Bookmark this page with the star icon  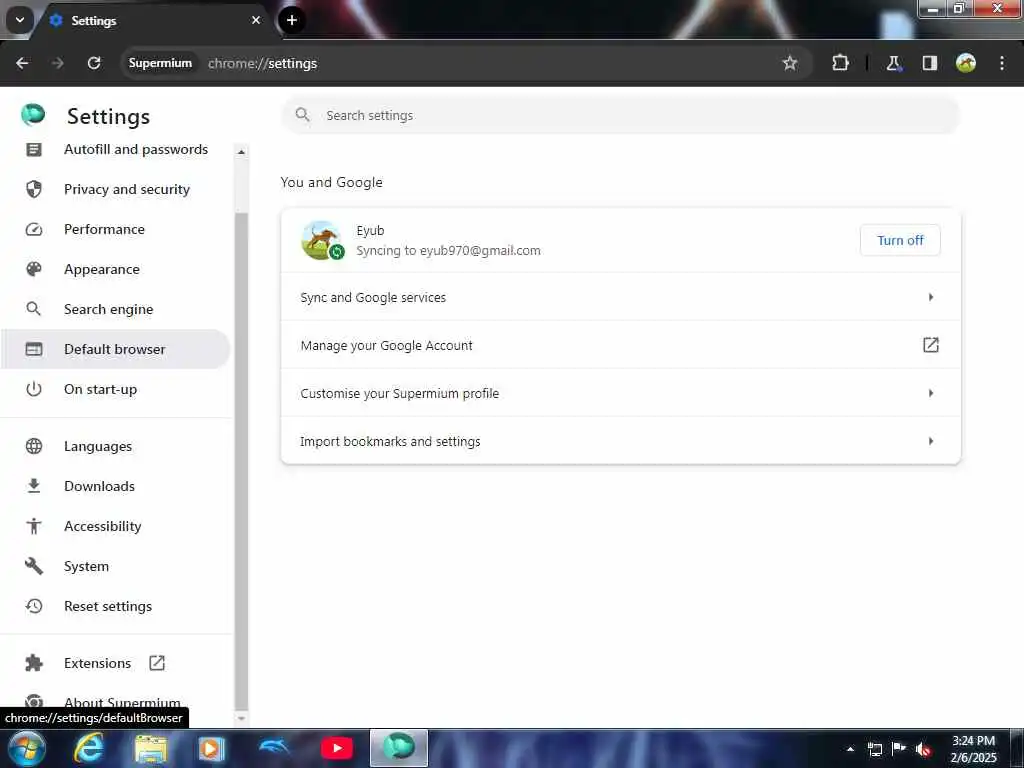[790, 63]
